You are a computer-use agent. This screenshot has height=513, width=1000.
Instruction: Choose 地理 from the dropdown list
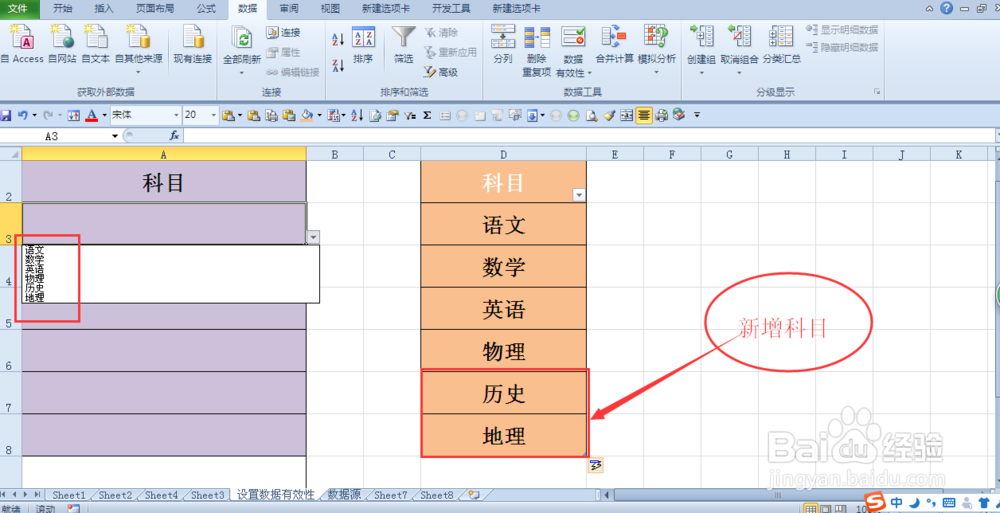[35, 297]
